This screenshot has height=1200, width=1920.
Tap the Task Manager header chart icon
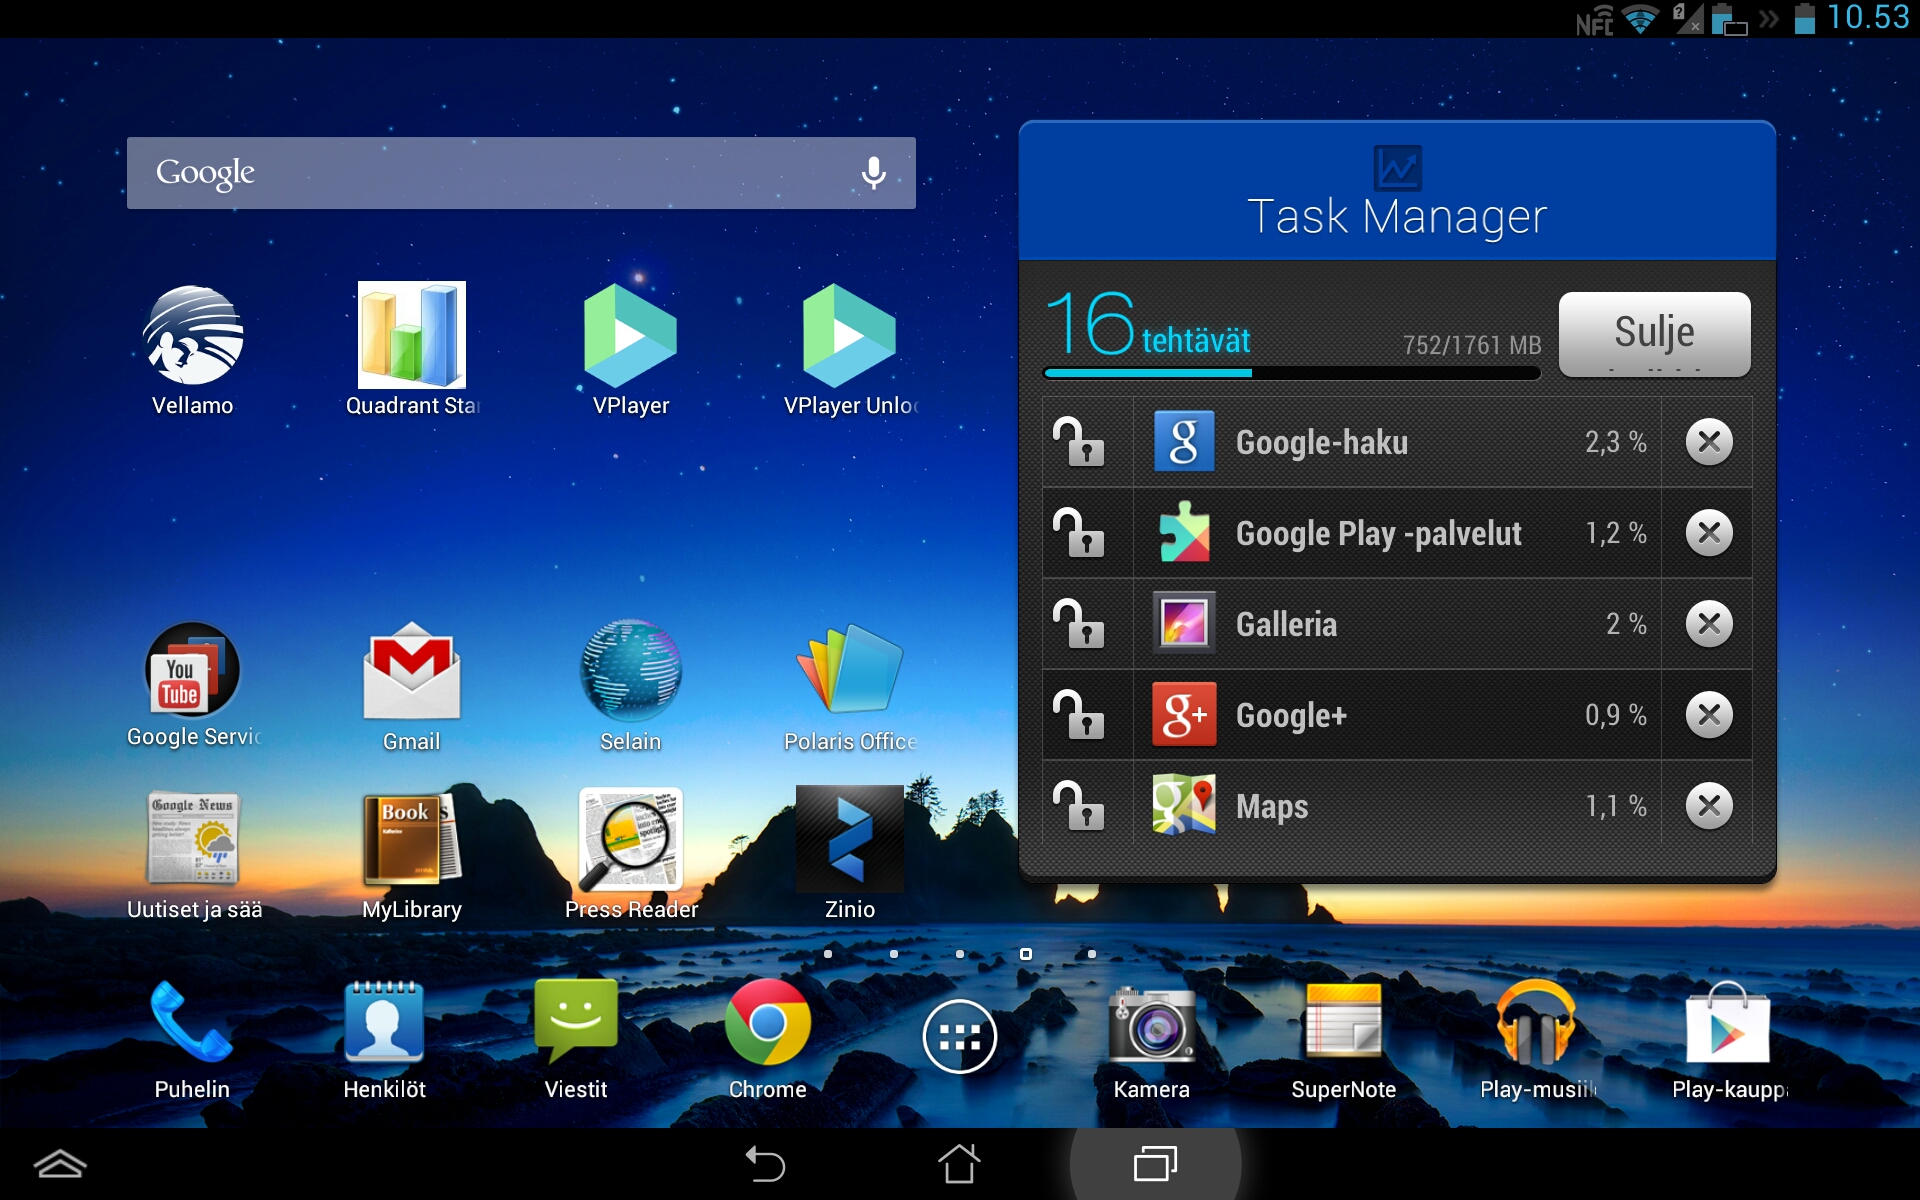(1397, 168)
